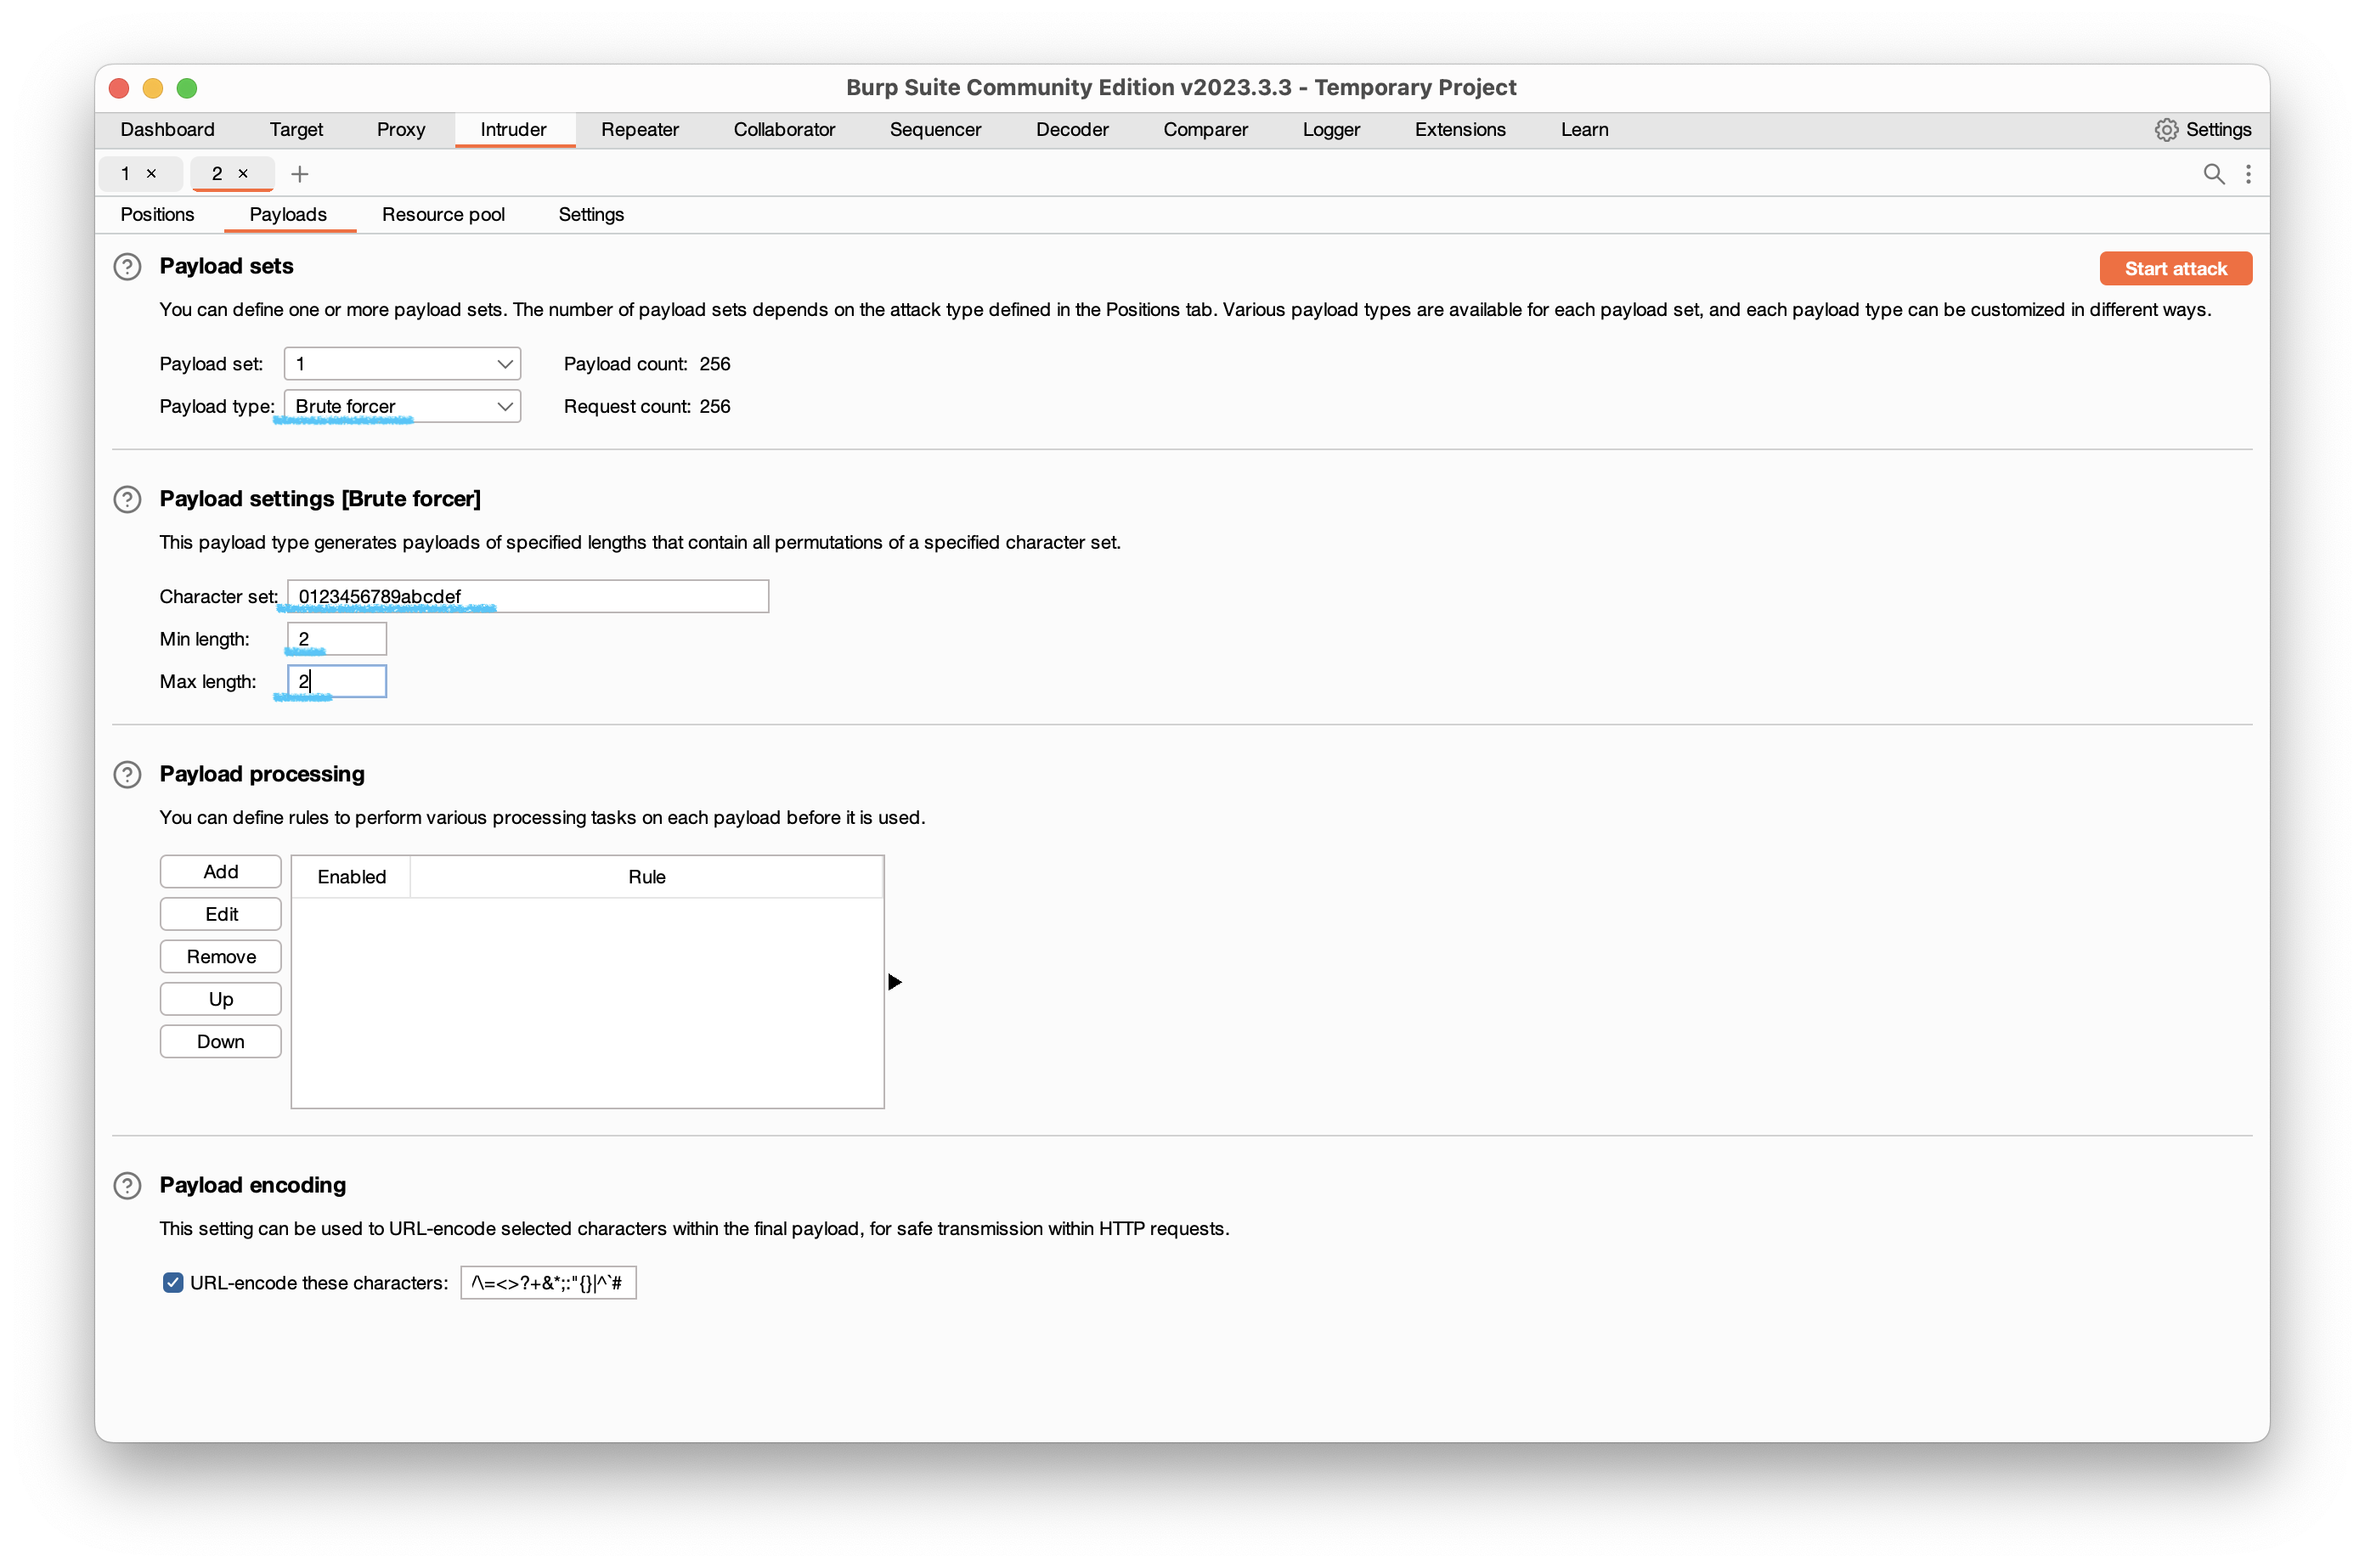Open the Payload type dropdown
This screenshot has height=1568, width=2365.
click(x=402, y=406)
